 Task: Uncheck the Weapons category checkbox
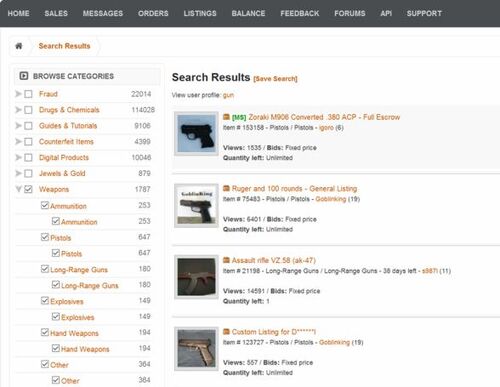[29, 189]
